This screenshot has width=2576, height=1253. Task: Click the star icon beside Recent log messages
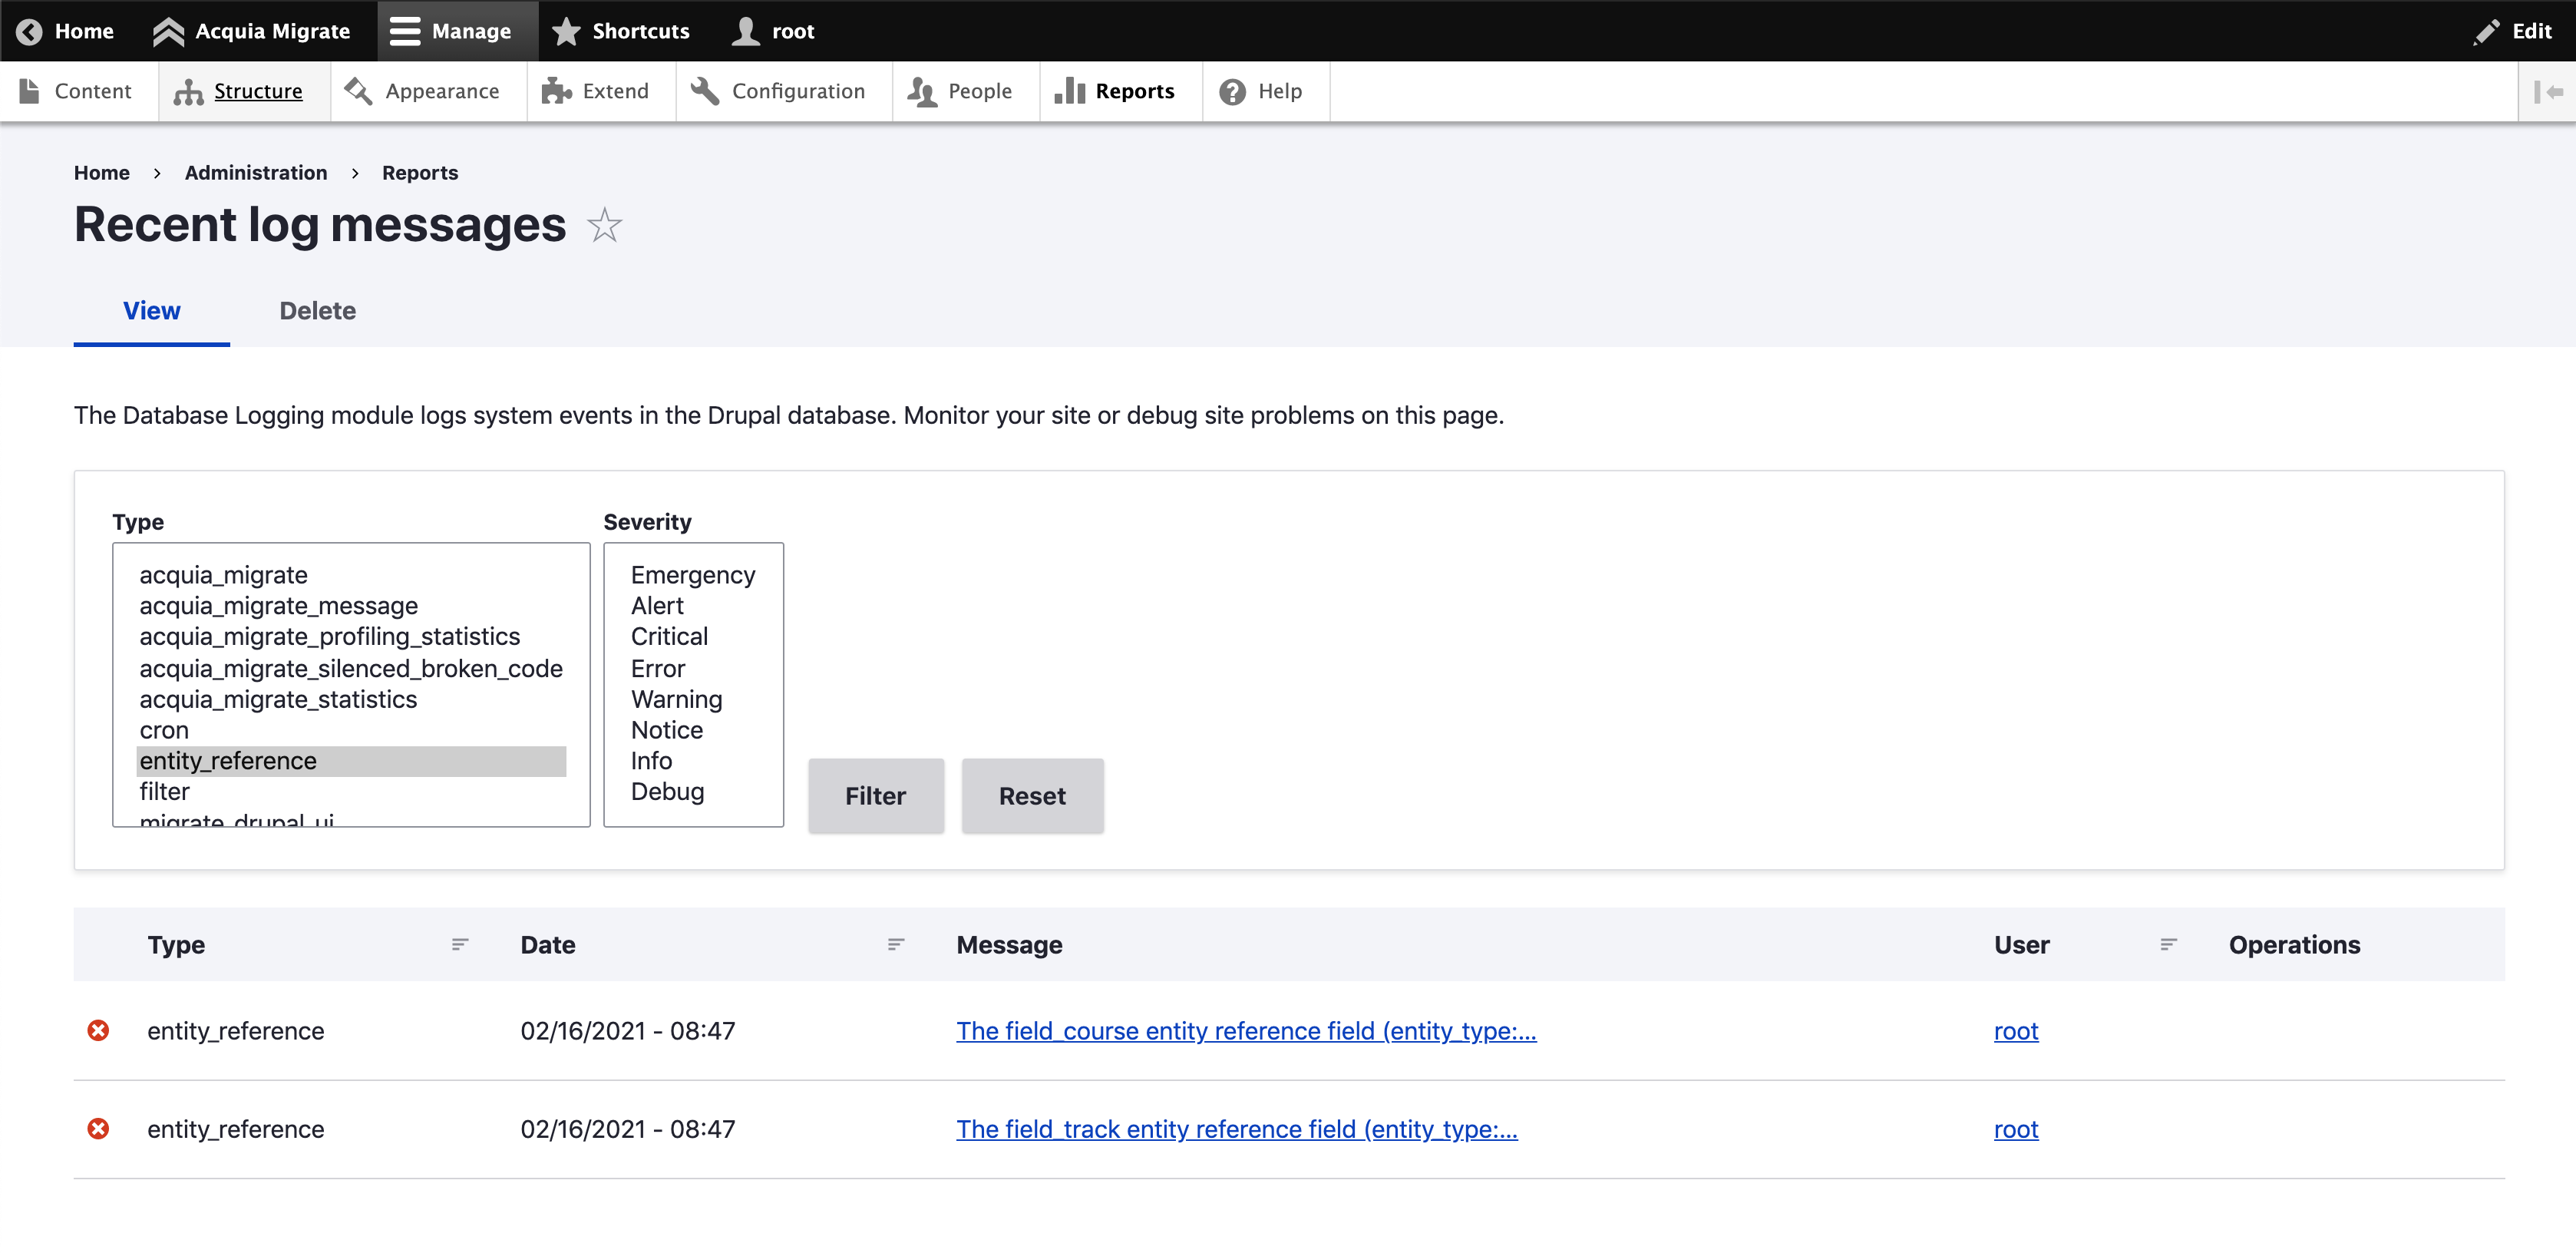point(604,225)
